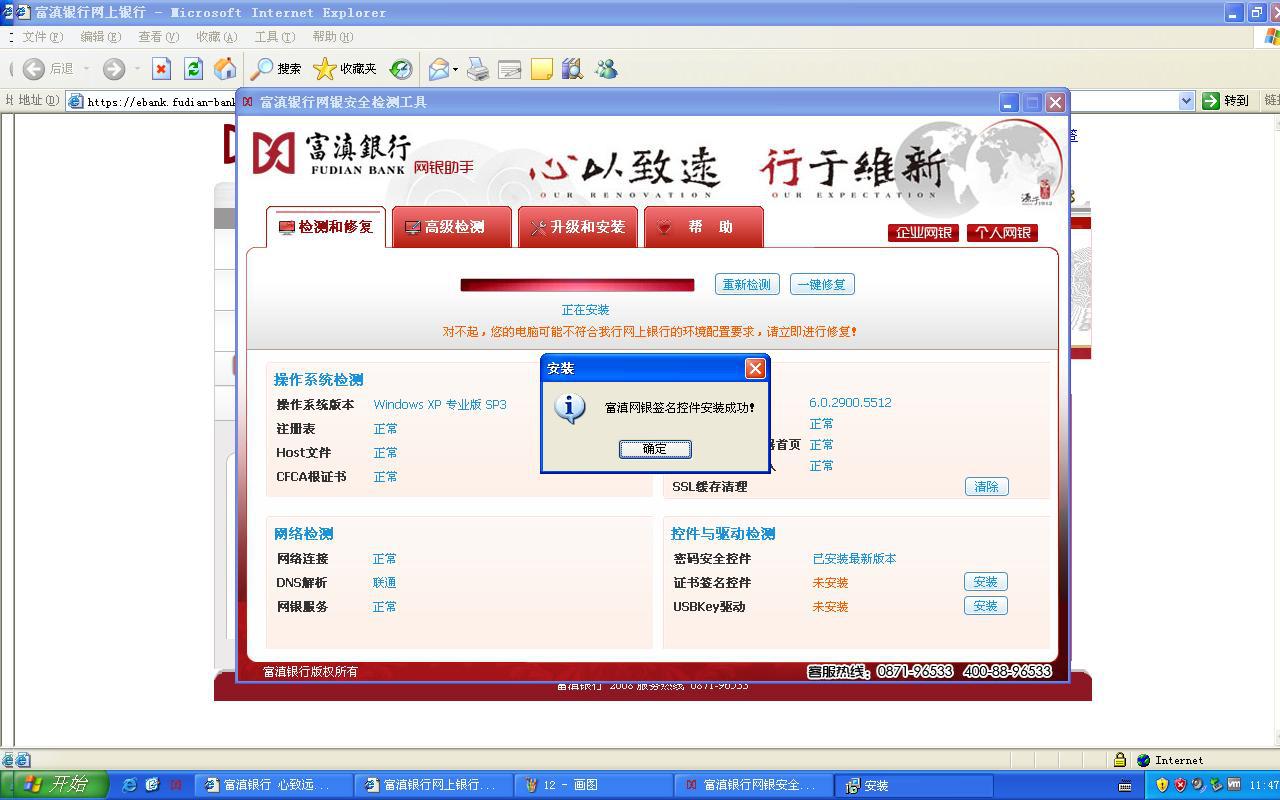Expand the Back button history dropdown
Image resolution: width=1280 pixels, height=800 pixels.
(x=86, y=69)
